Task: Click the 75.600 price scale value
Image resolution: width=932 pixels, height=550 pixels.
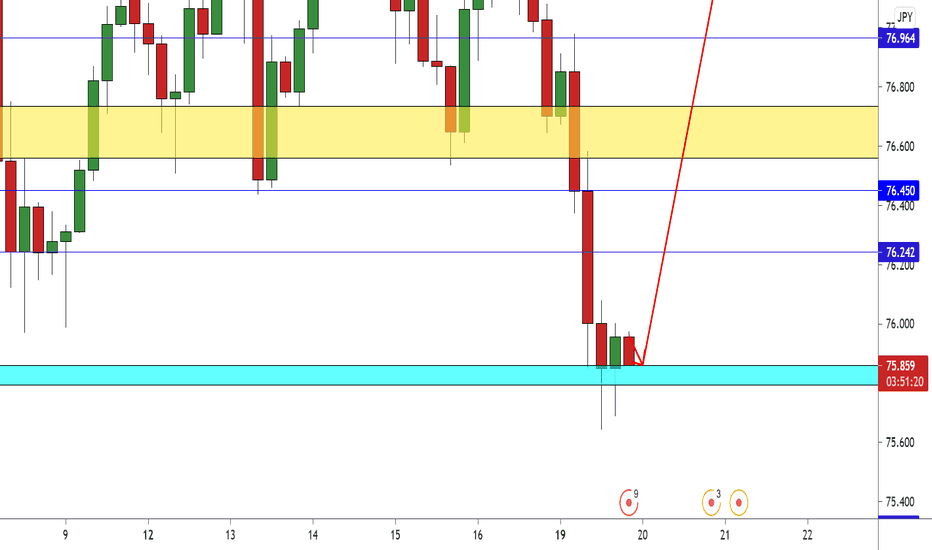Action: [x=899, y=442]
